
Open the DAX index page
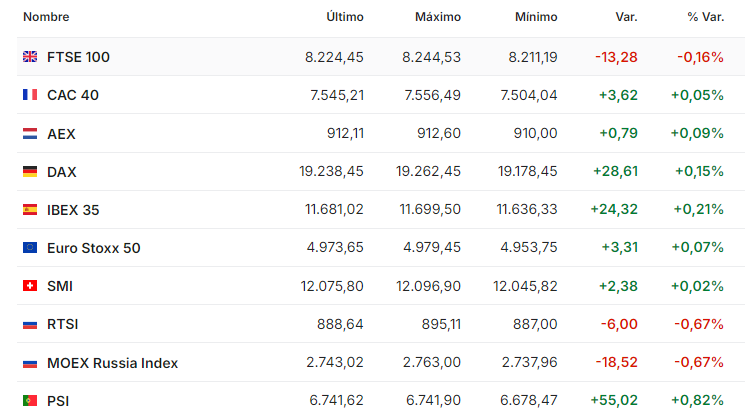(x=62, y=171)
